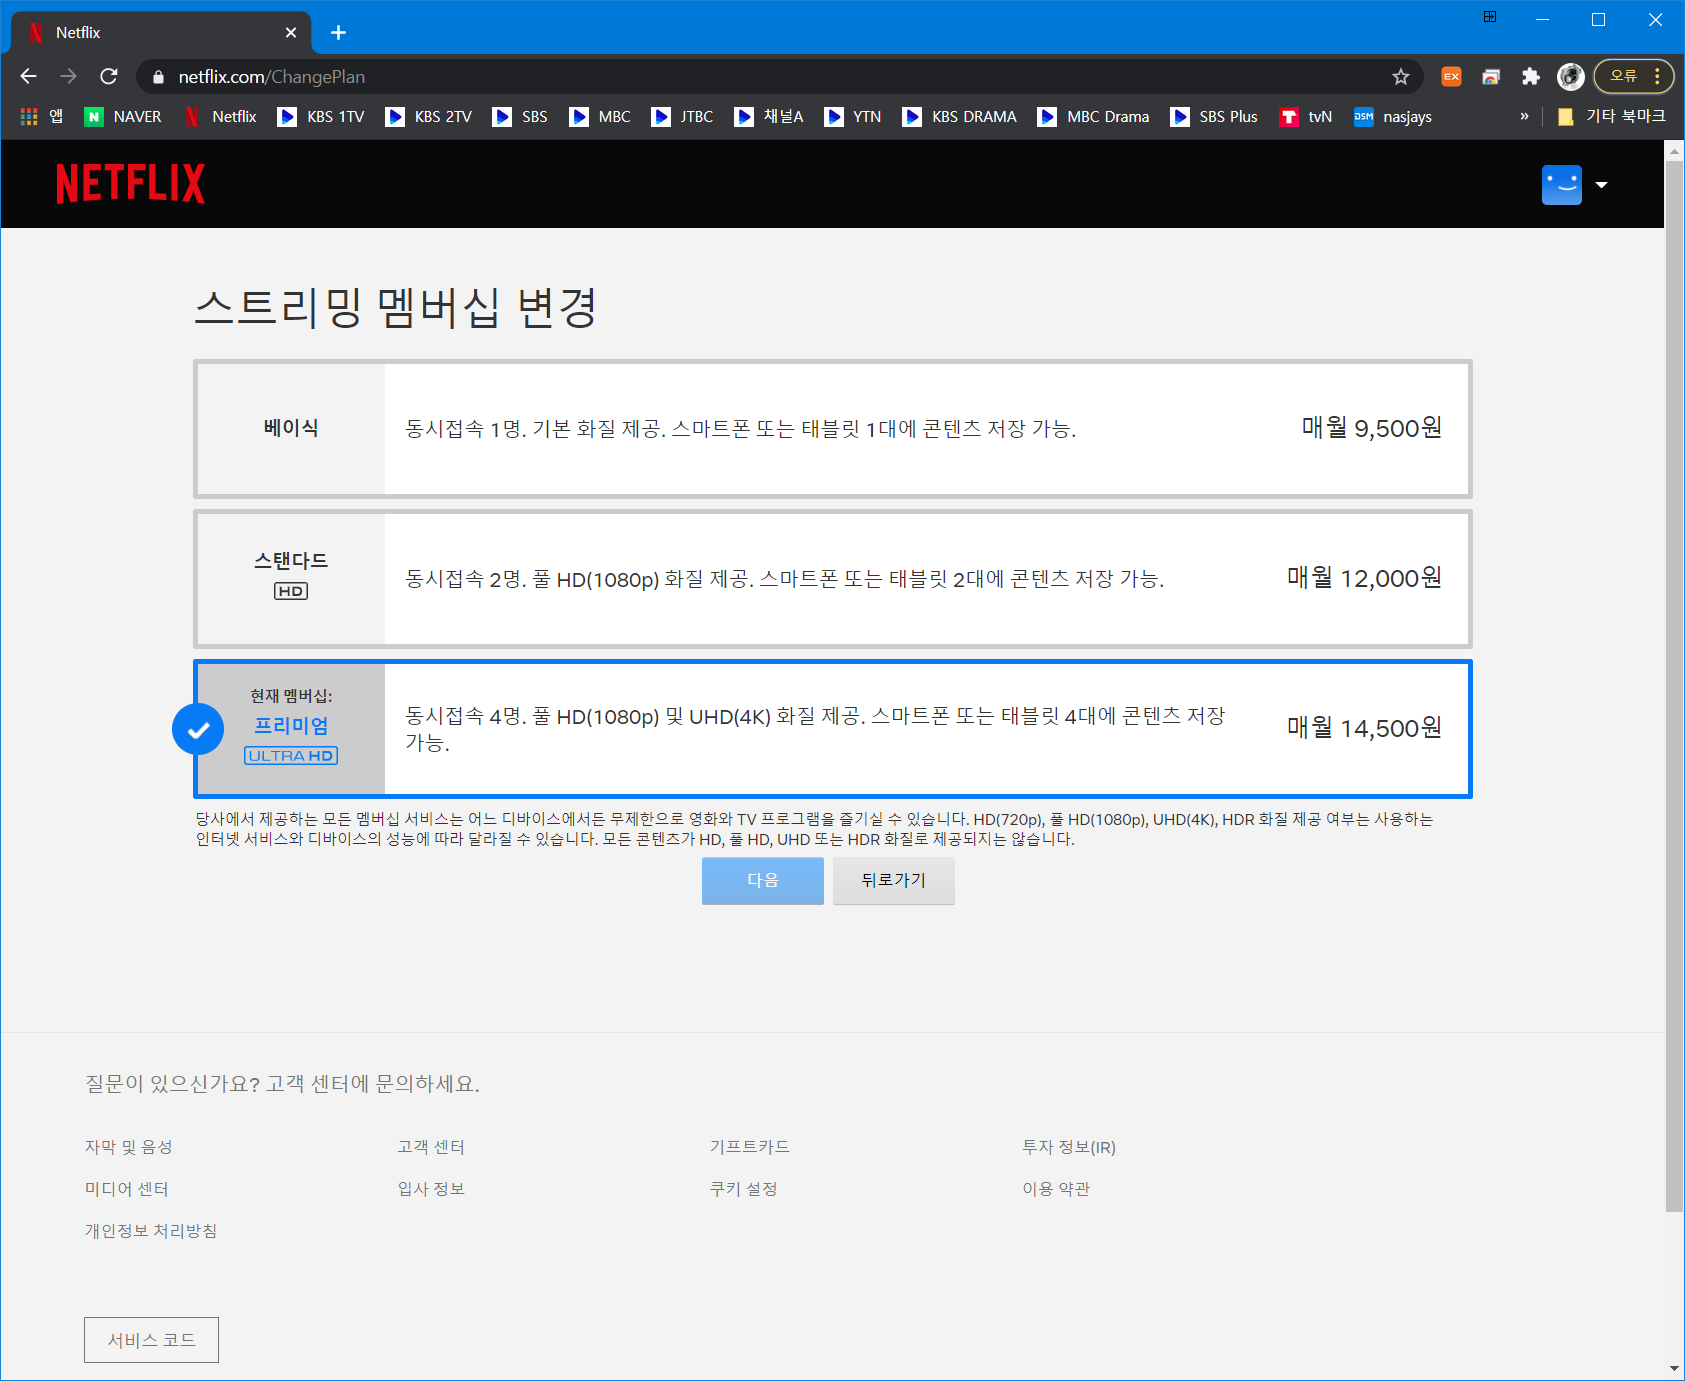Close the Netflix tab

click(x=291, y=33)
